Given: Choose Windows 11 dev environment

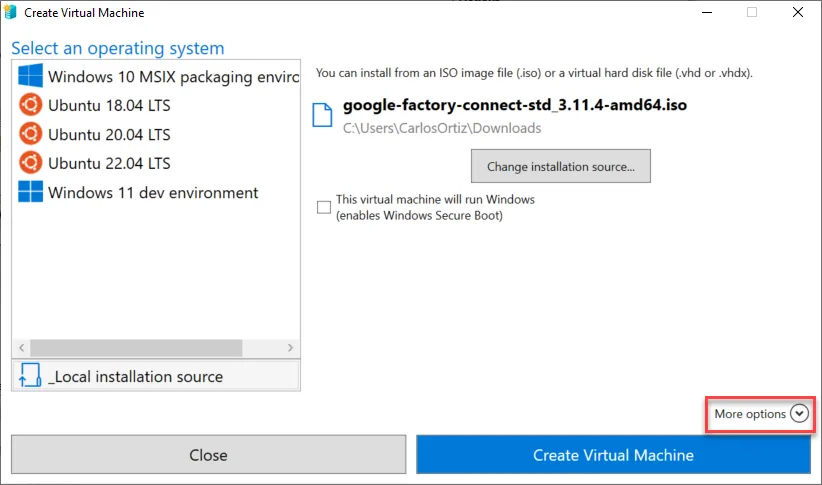Looking at the screenshot, I should [156, 192].
